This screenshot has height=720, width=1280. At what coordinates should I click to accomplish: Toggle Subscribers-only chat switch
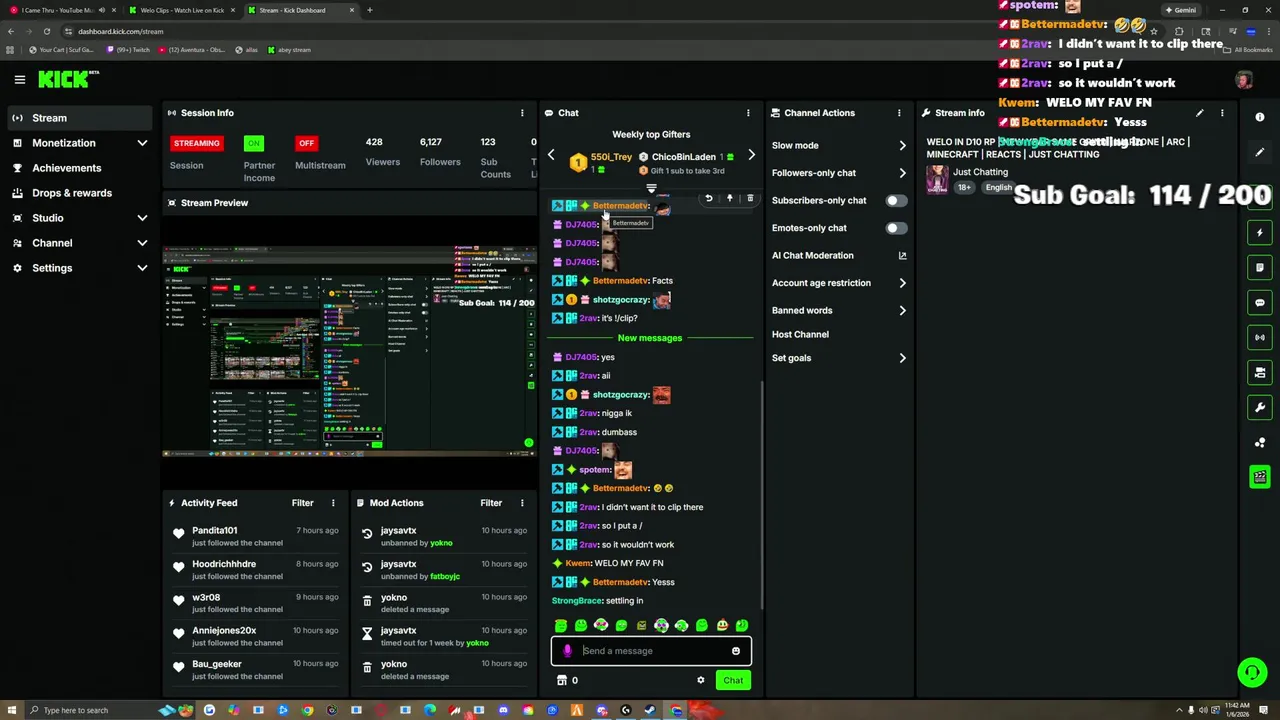(x=895, y=200)
